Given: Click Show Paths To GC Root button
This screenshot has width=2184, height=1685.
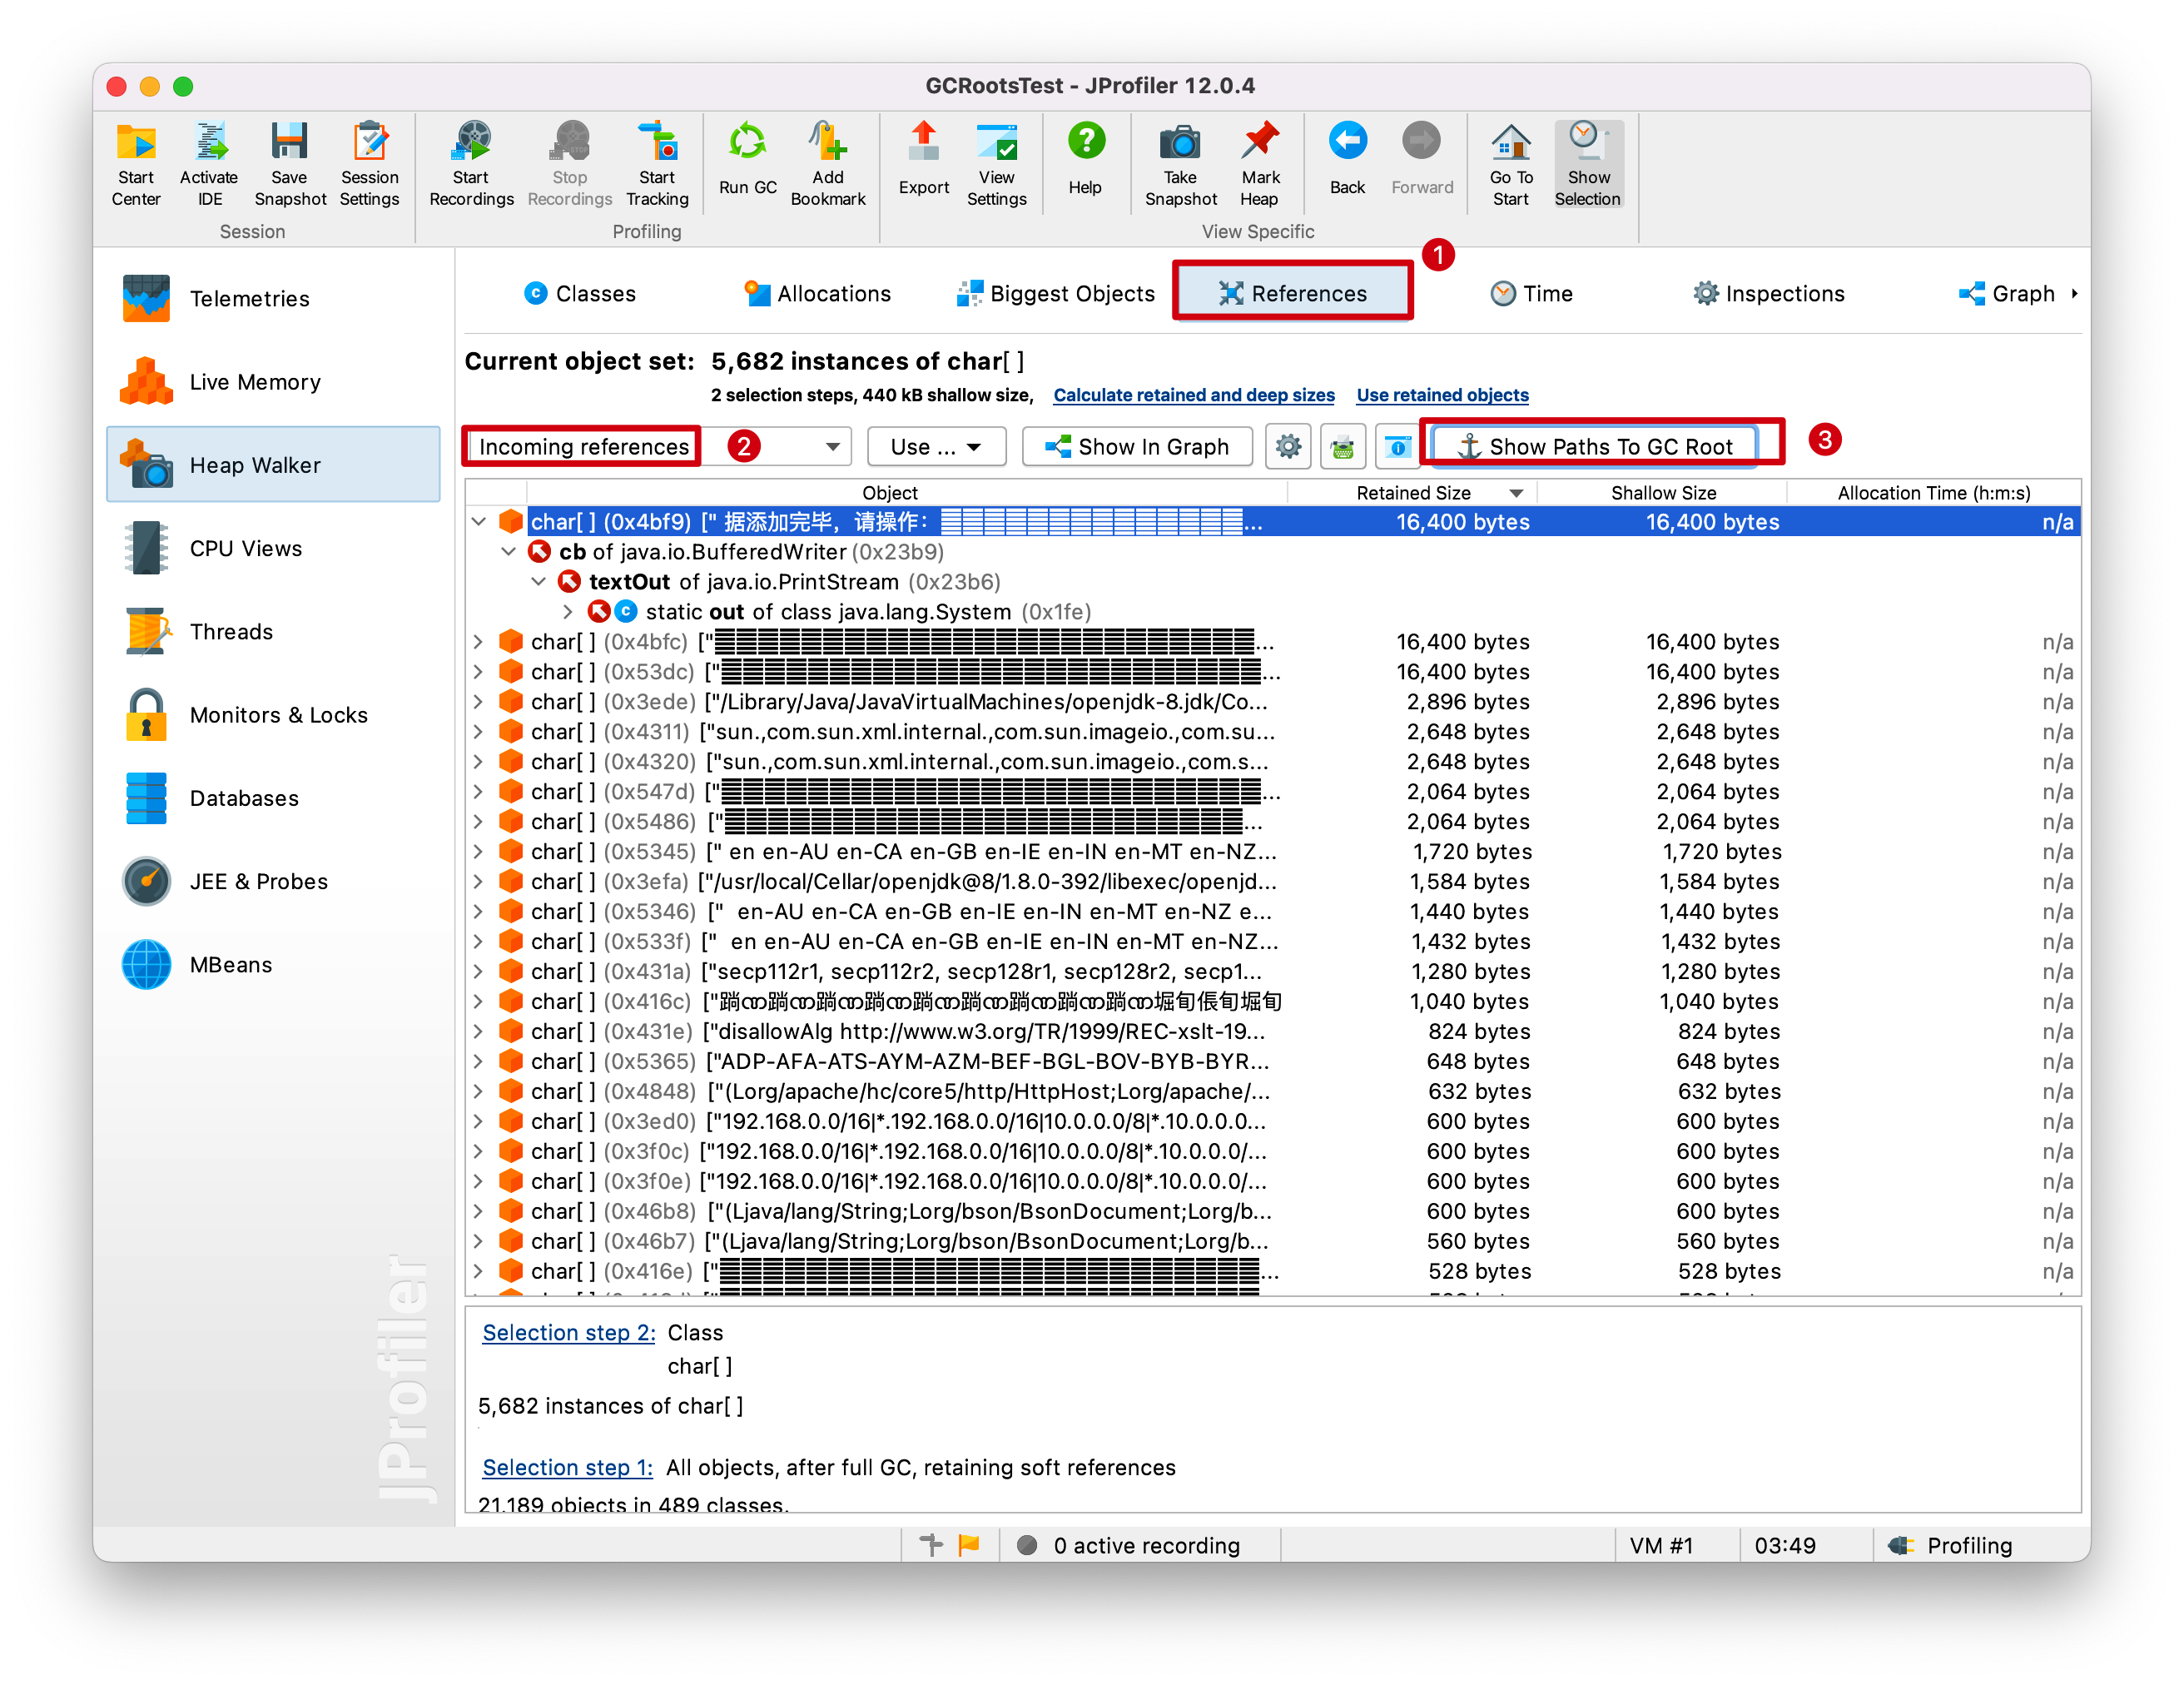Looking at the screenshot, I should click(x=1595, y=447).
